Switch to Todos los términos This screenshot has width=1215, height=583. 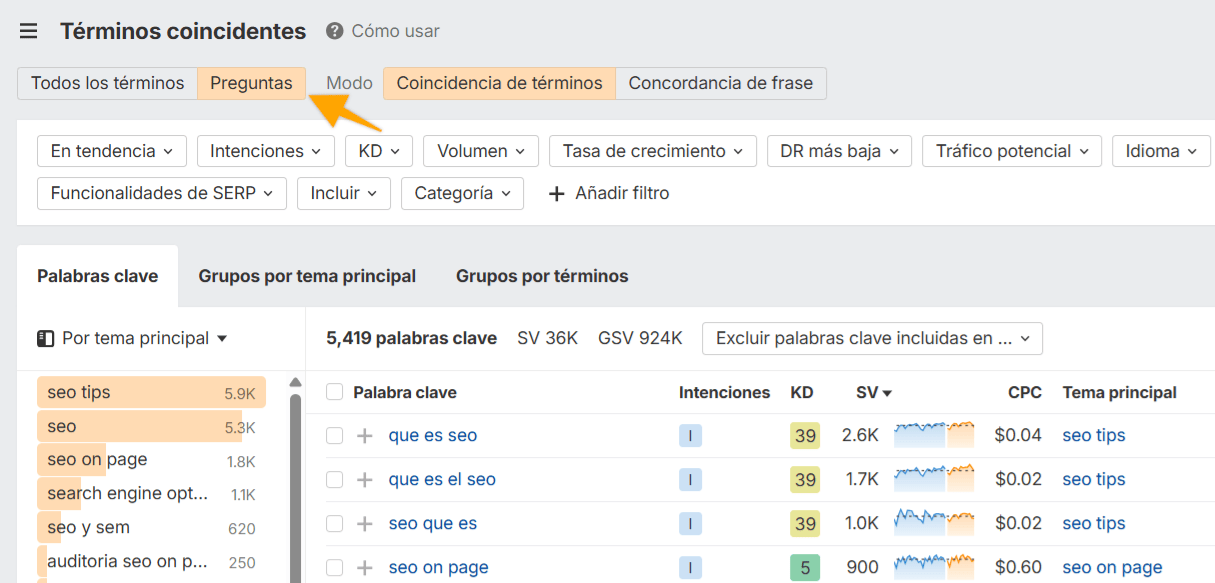[107, 84]
